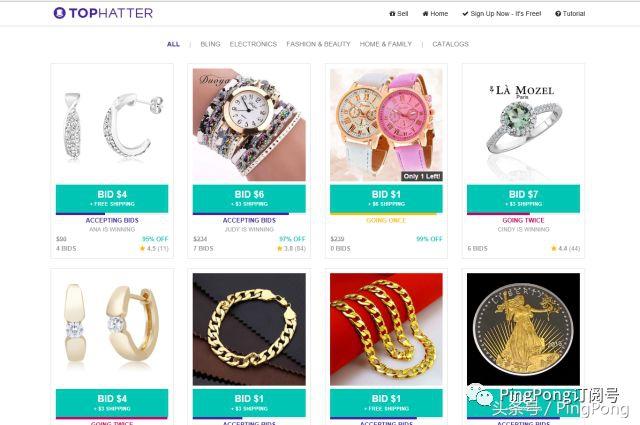Viewport: 640px width, 425px height.
Task: Select HOME & FAMILY category
Action: tap(386, 44)
